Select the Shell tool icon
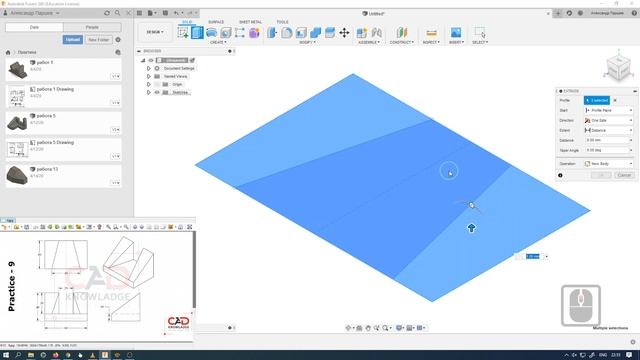The height and width of the screenshot is (360, 640). coord(301,33)
